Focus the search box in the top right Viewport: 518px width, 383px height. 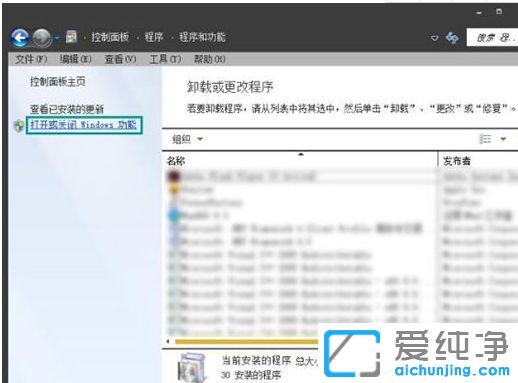[x=492, y=37]
